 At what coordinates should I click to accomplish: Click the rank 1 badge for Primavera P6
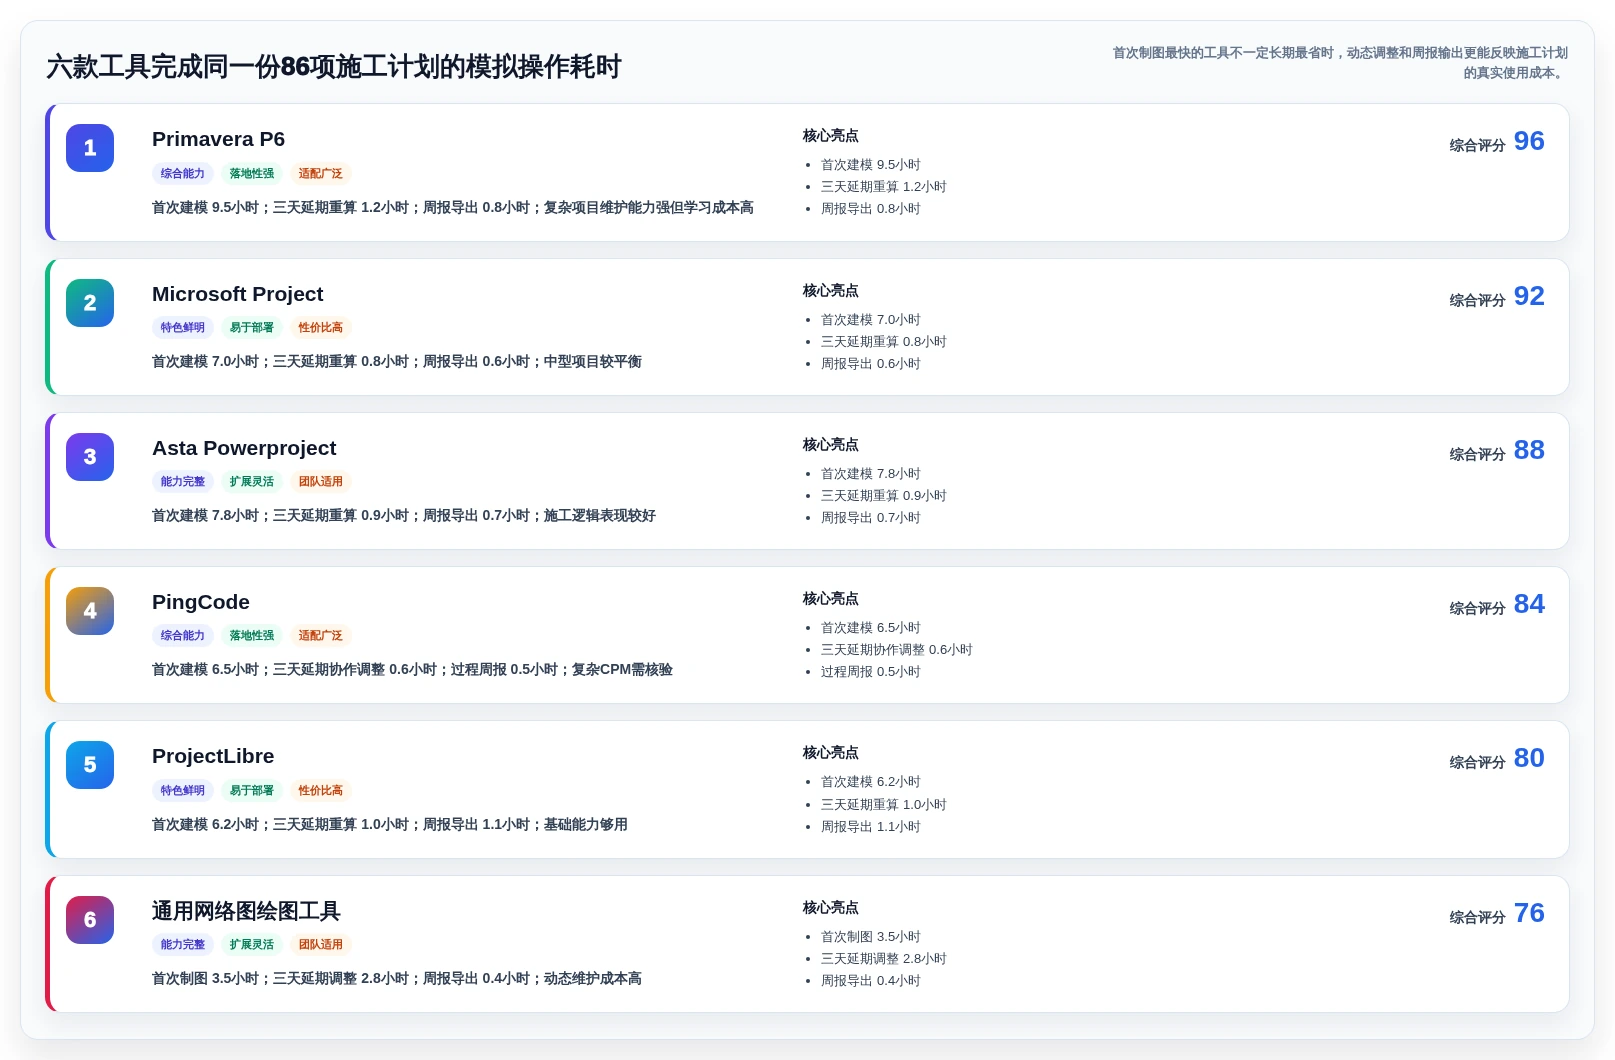[90, 148]
